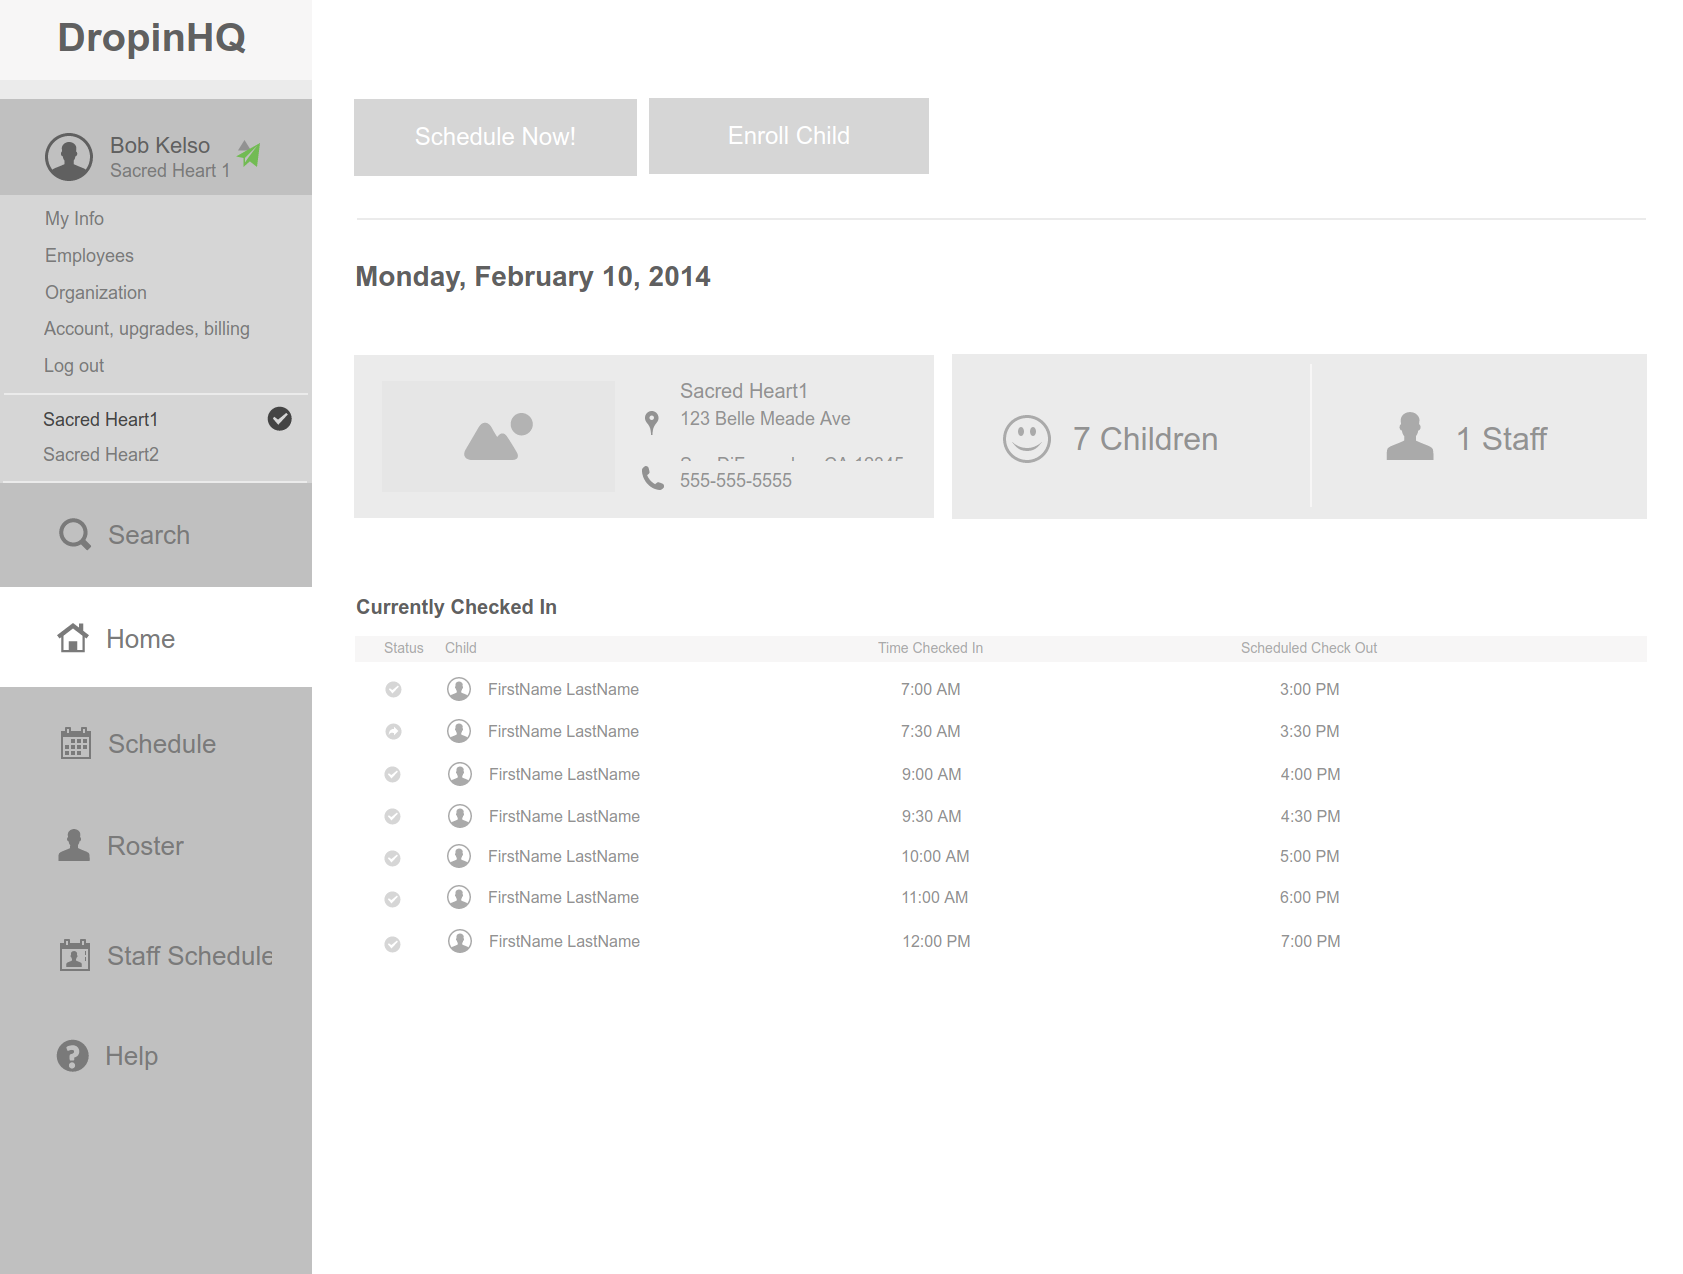The height and width of the screenshot is (1274, 1683).
Task: Toggle status check for 12:00 PM row
Action: pyautogui.click(x=393, y=944)
